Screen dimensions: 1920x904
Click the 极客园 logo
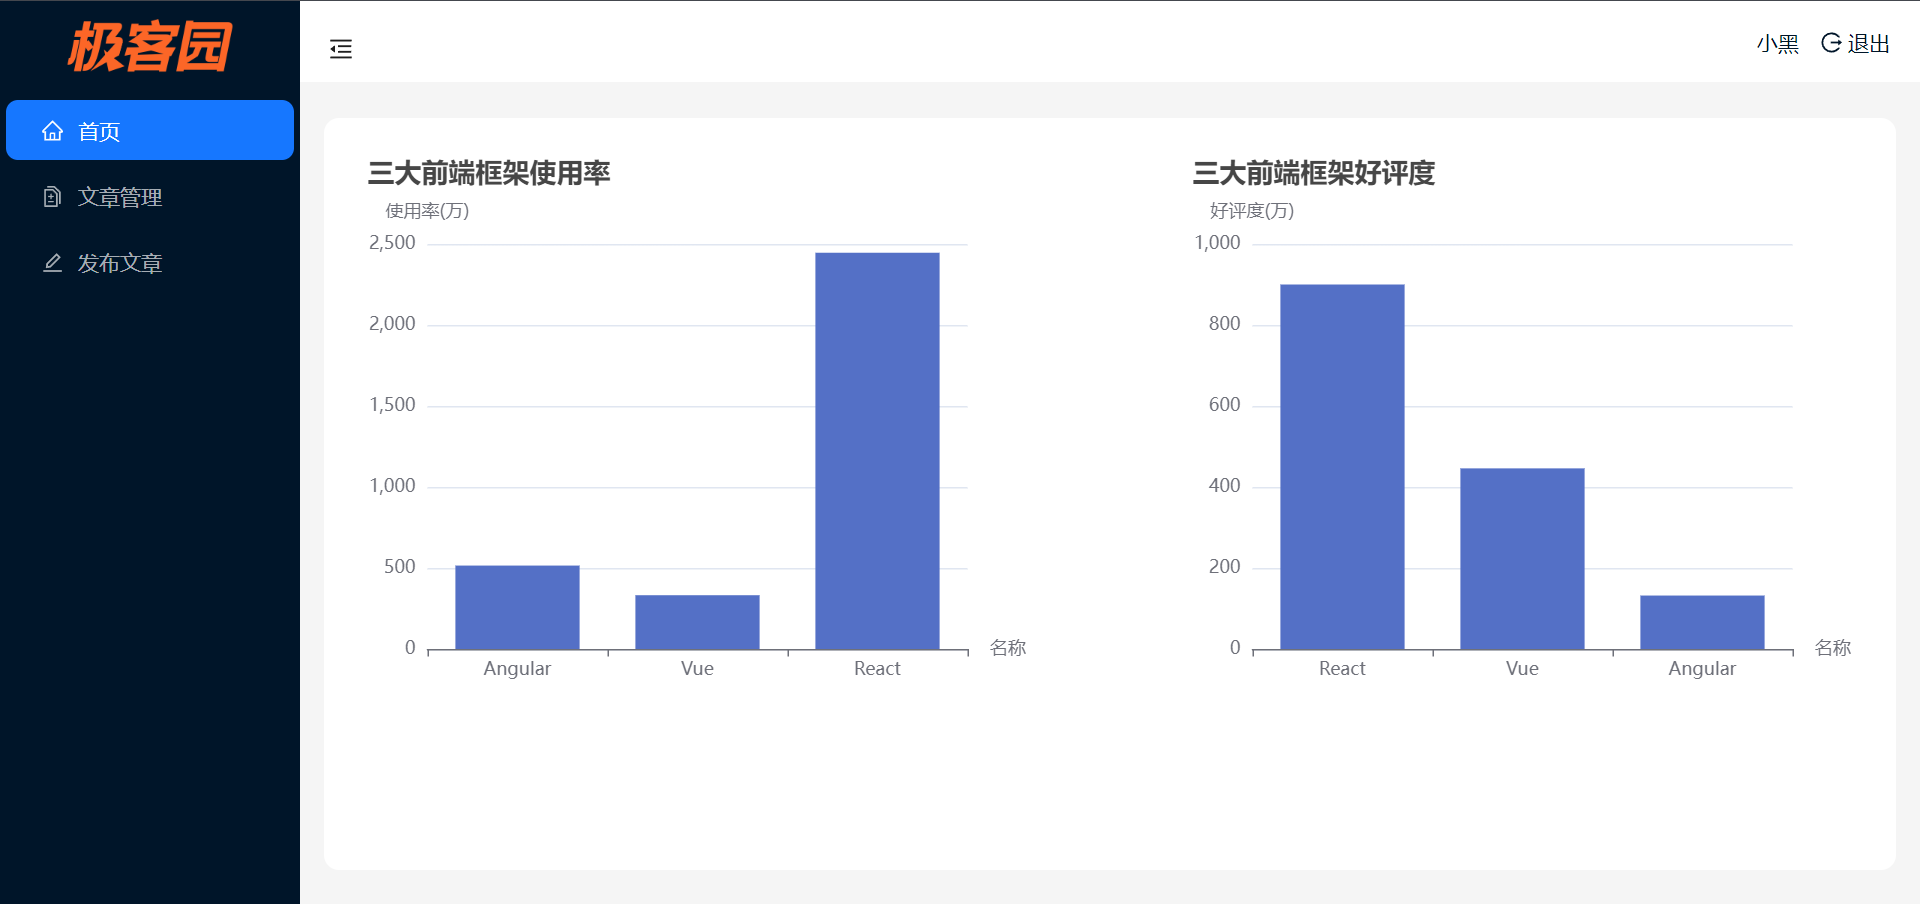click(x=150, y=46)
